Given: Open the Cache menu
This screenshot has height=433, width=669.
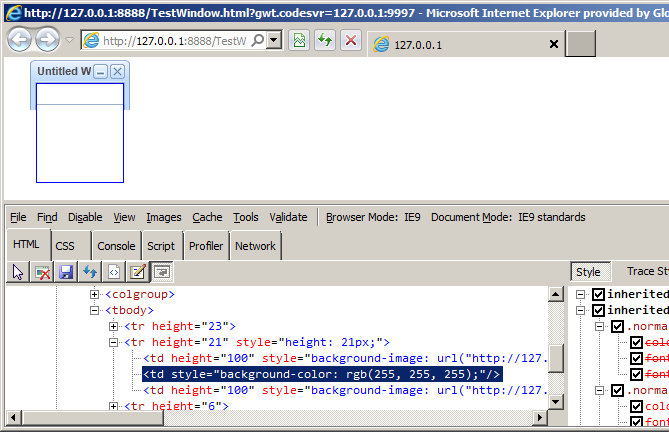Looking at the screenshot, I should (x=207, y=217).
